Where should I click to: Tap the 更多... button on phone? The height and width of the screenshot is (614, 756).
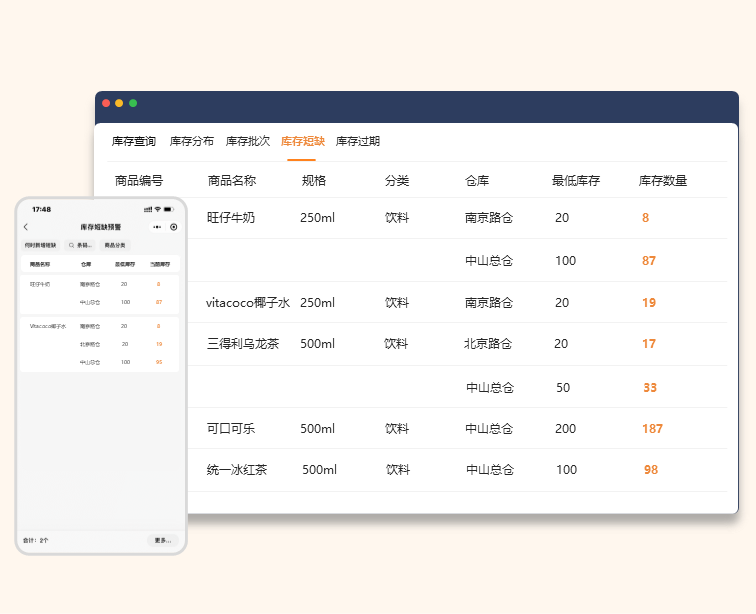[x=162, y=540]
